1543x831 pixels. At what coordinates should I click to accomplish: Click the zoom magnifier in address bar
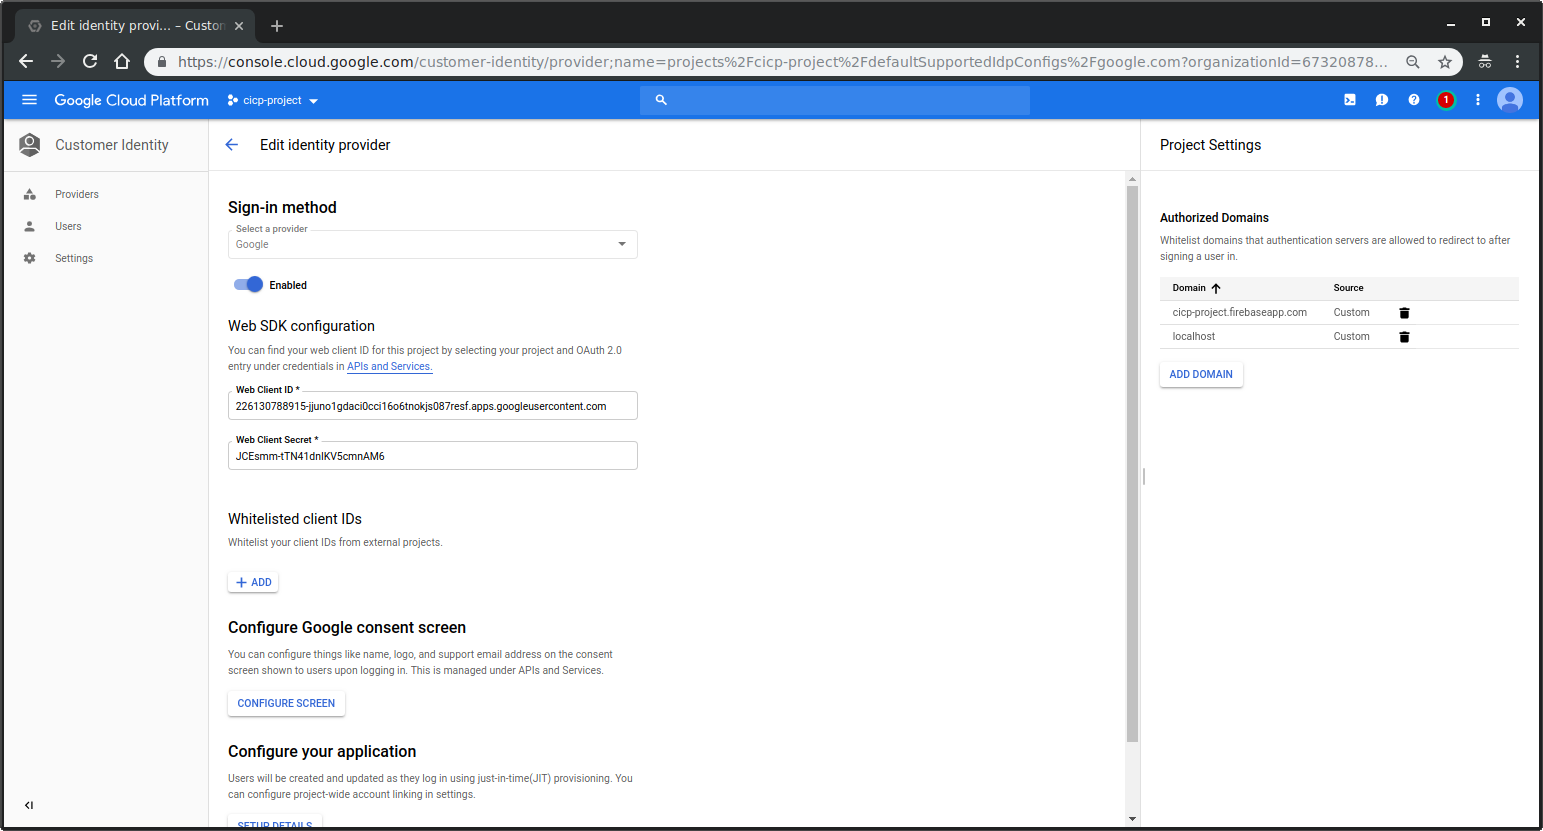[1413, 62]
